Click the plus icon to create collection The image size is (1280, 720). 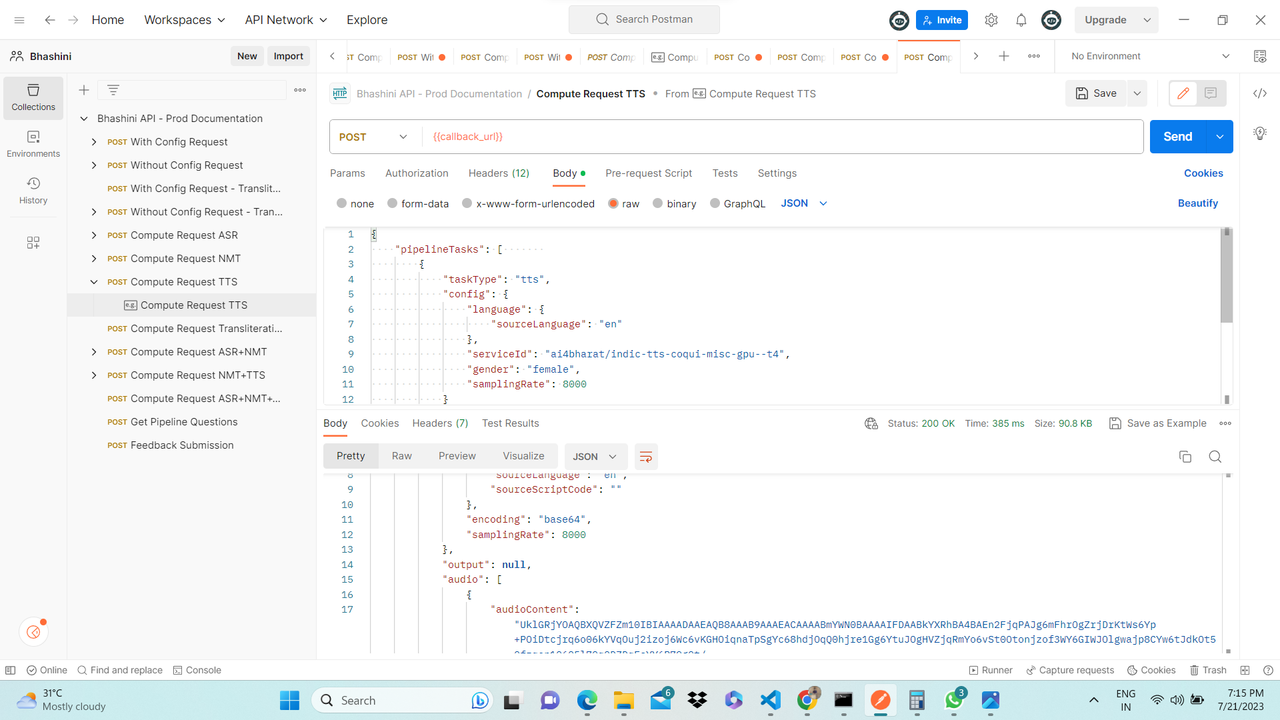84,90
